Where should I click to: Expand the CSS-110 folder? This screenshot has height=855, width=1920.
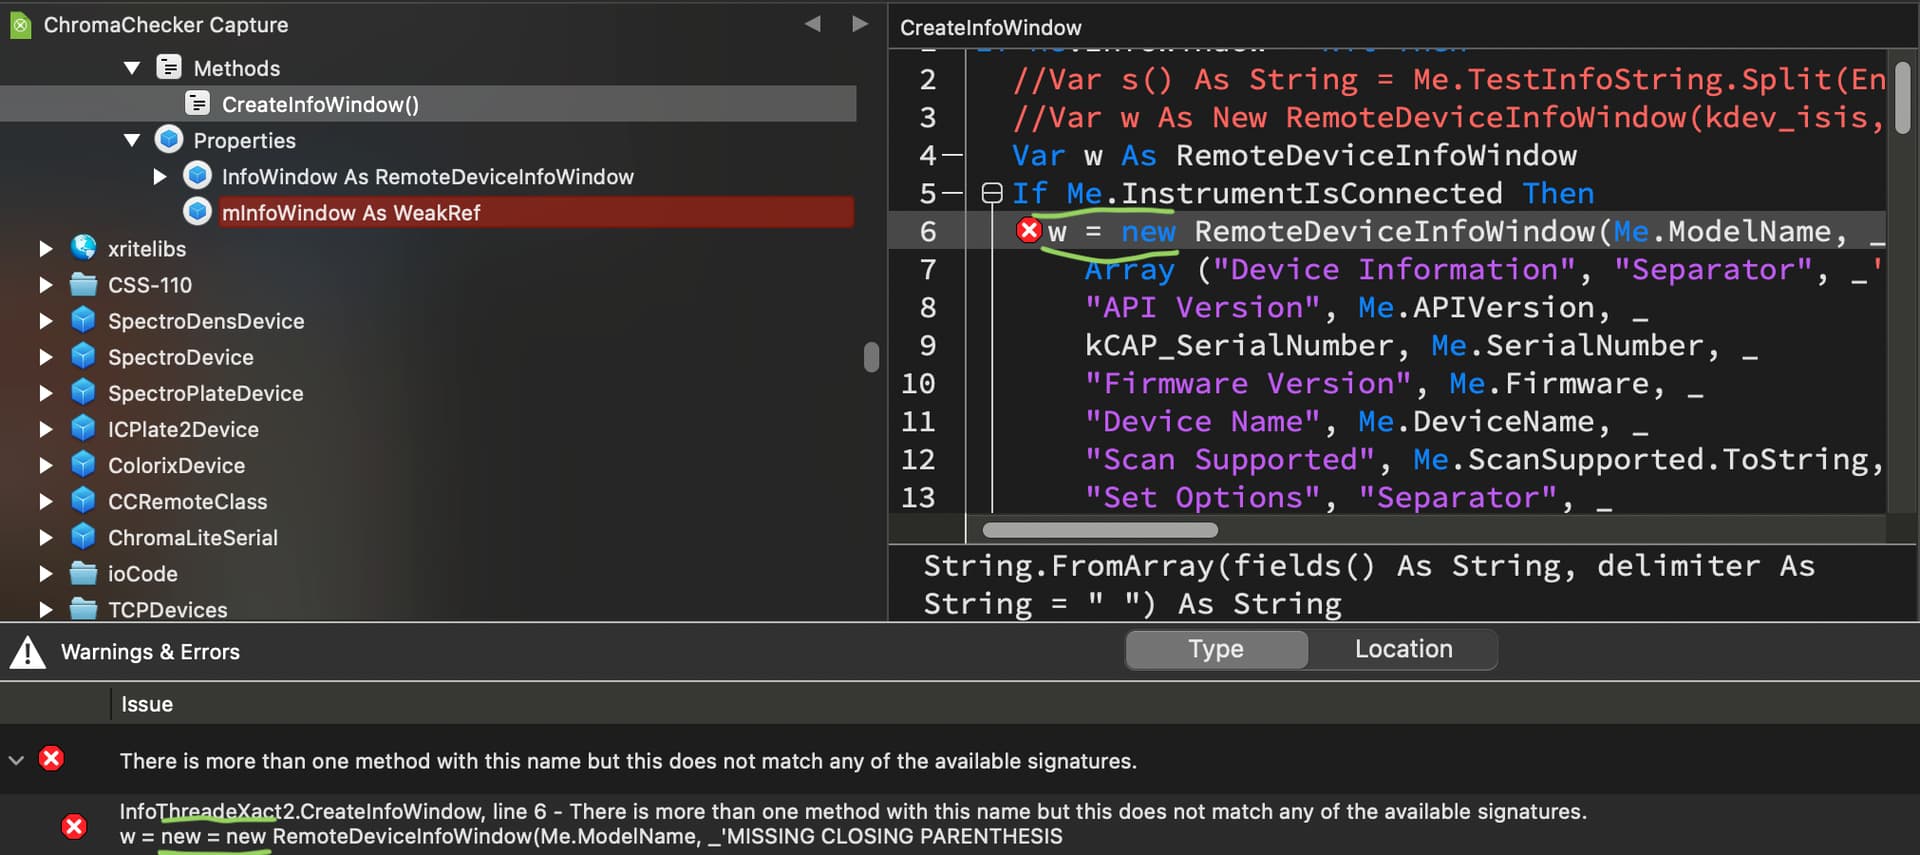(x=46, y=285)
